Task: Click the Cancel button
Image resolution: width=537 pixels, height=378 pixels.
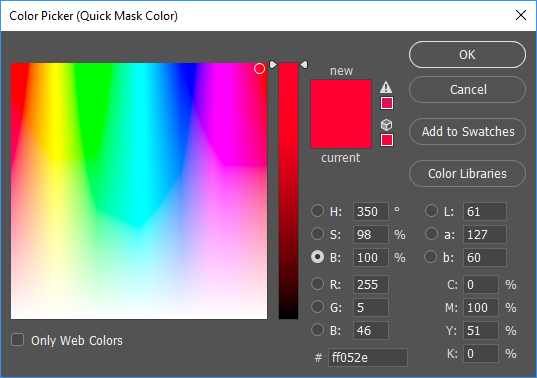Action: point(467,90)
